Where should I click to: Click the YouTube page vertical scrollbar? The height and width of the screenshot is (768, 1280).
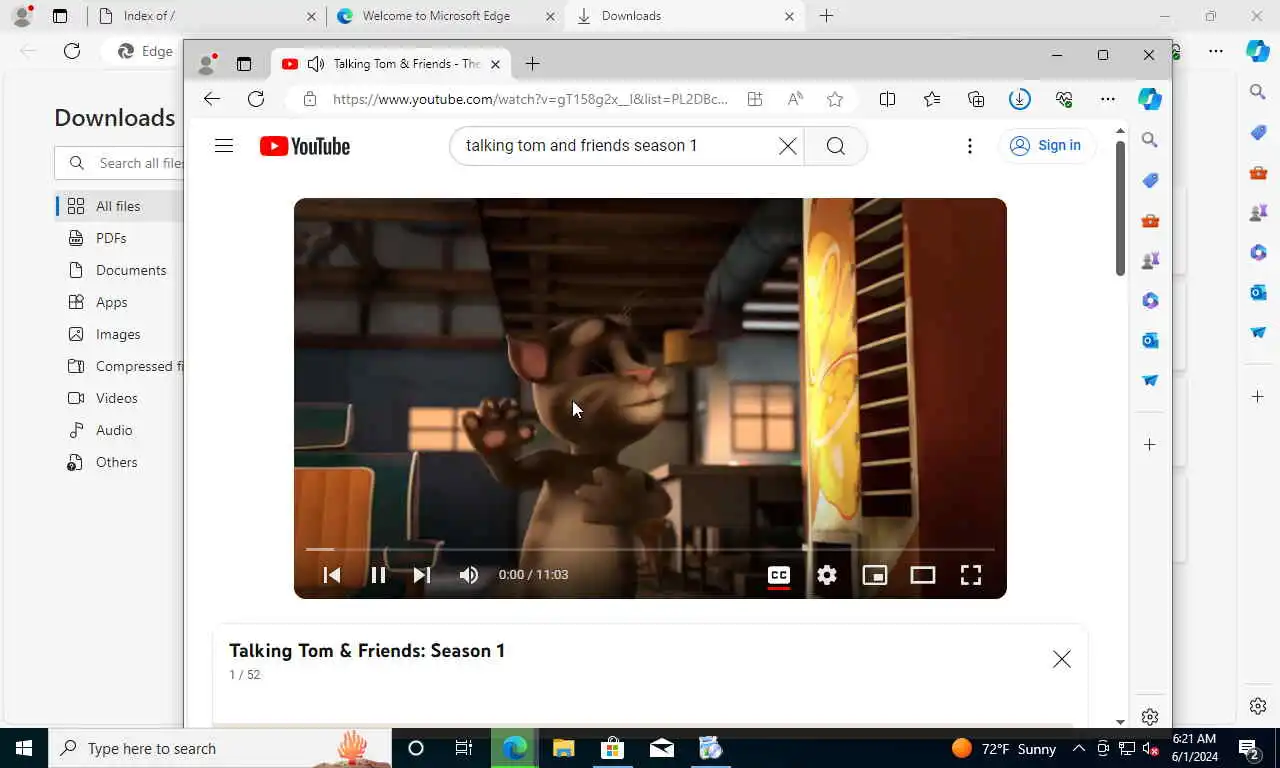tap(1120, 208)
